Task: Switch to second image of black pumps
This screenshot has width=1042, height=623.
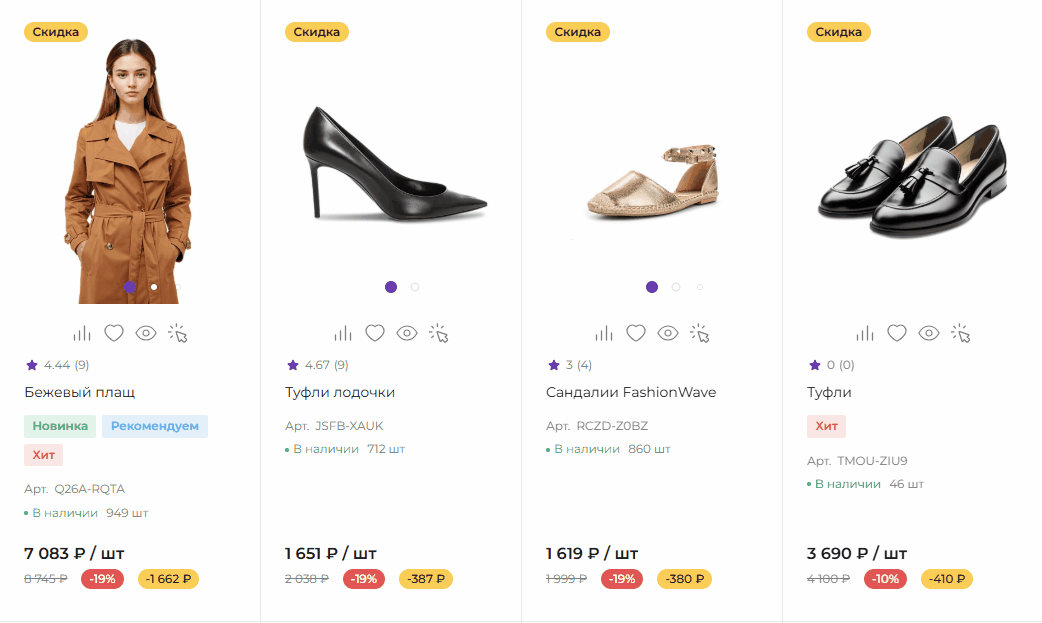Action: click(x=415, y=287)
